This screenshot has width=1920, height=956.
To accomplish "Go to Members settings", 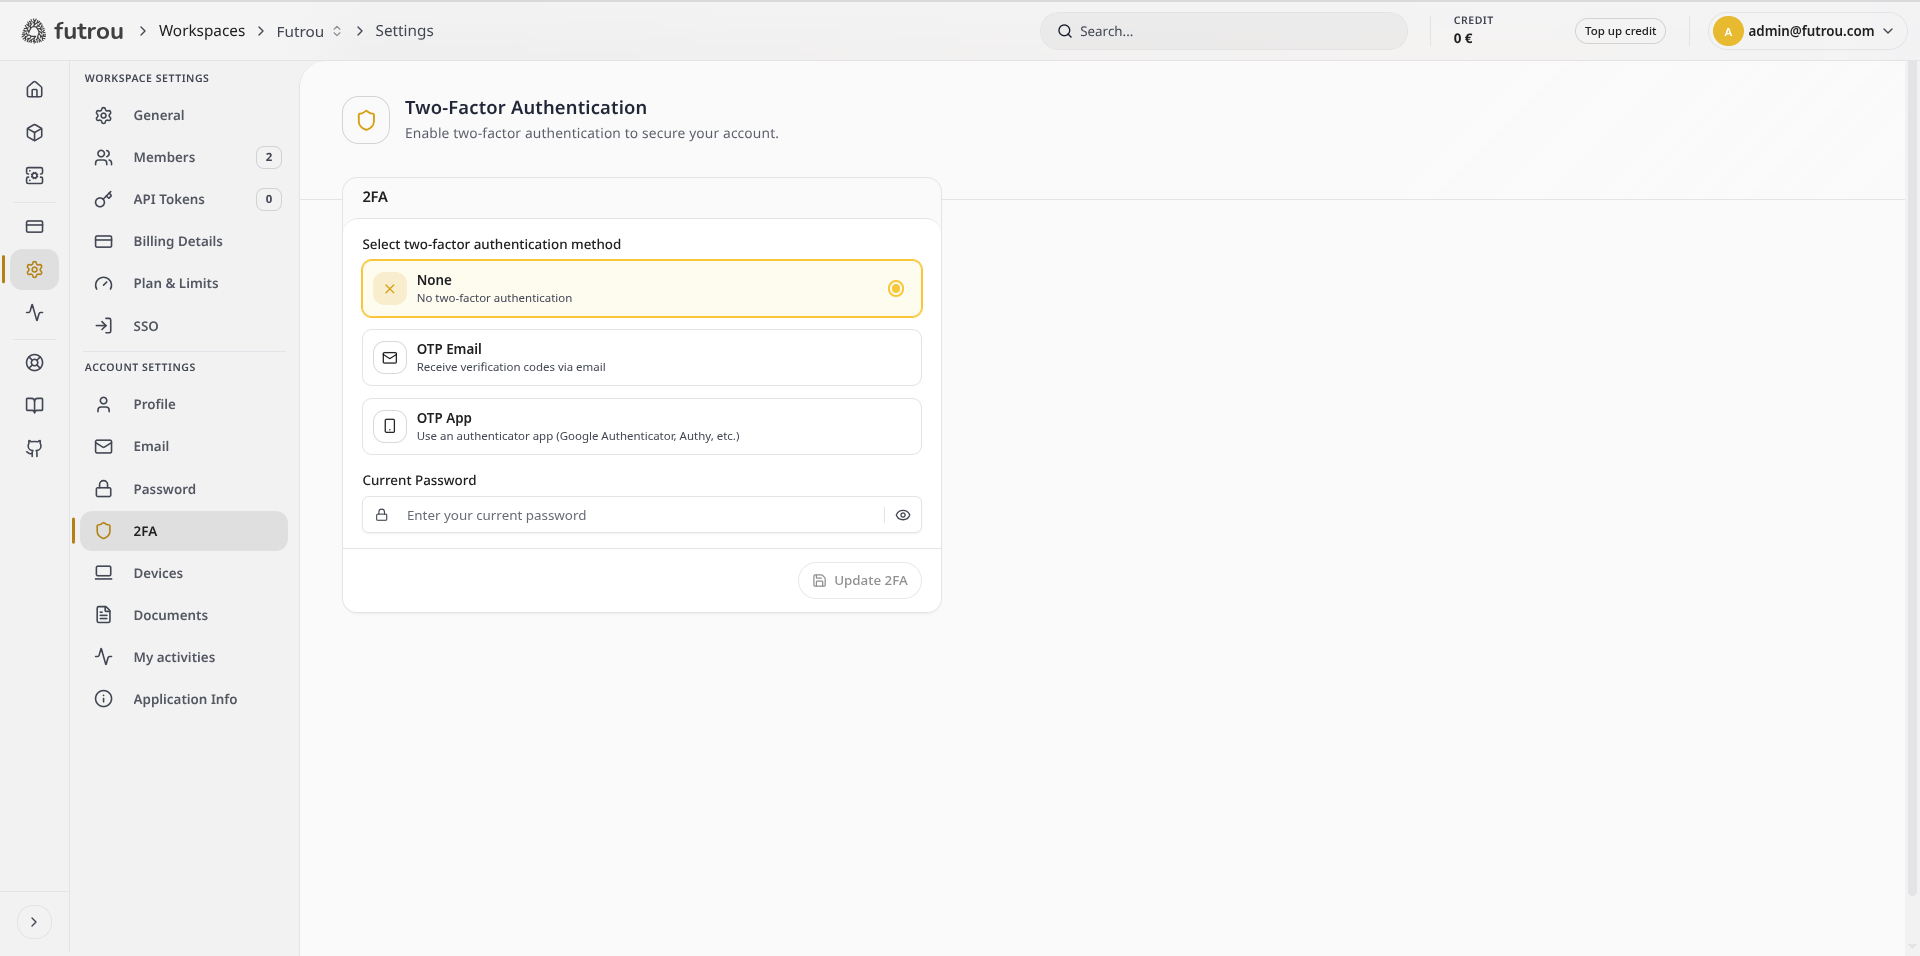I will click(184, 158).
